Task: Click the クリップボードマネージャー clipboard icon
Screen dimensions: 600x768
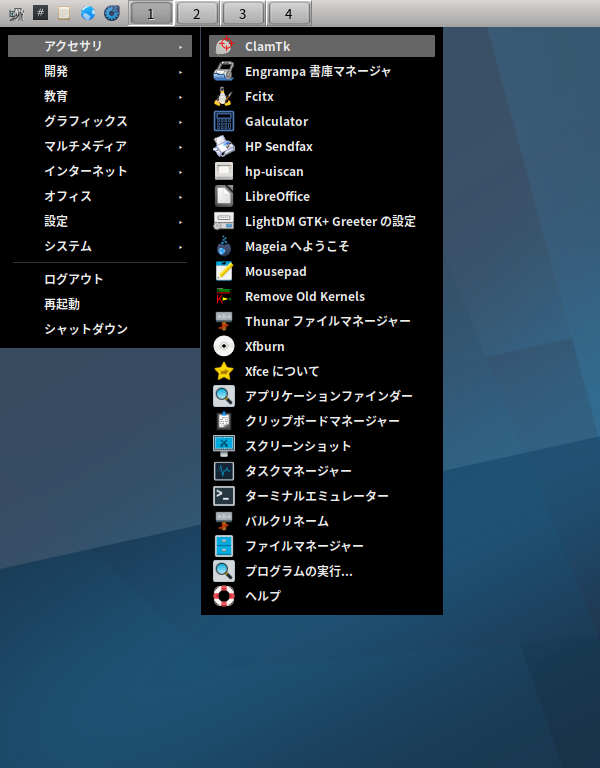Action: (224, 421)
